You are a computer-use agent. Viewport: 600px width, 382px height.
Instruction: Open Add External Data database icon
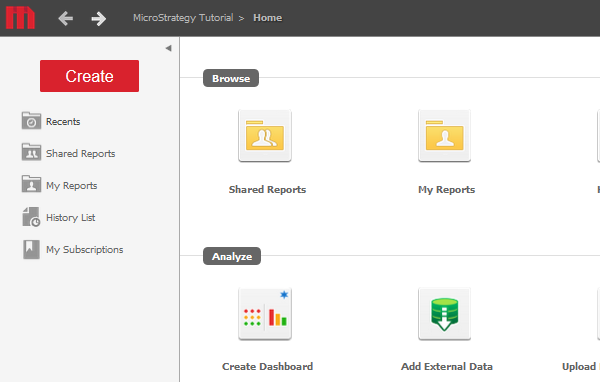445,314
